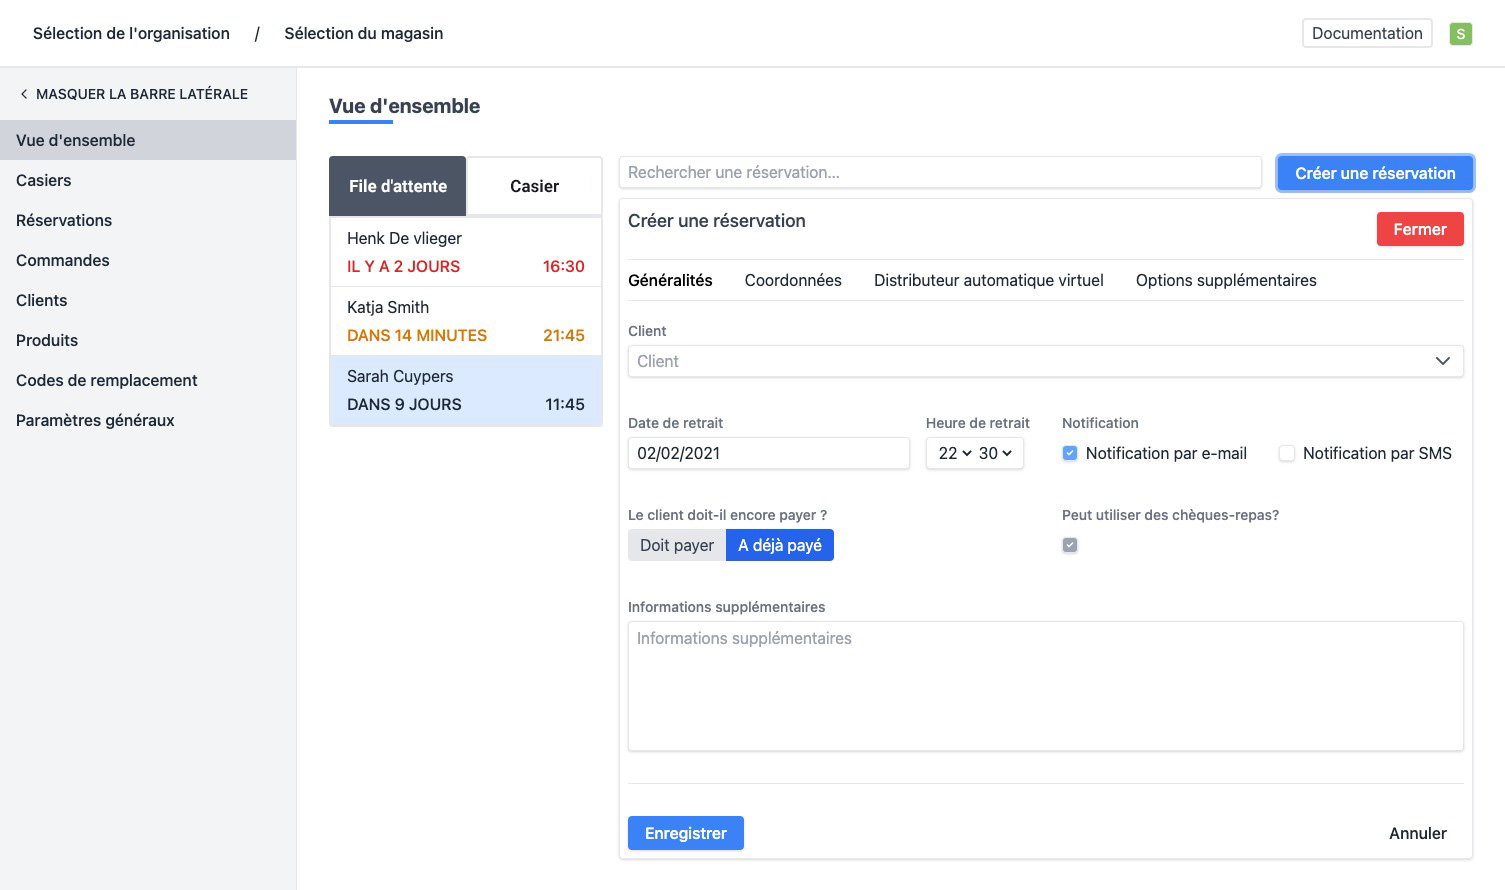This screenshot has width=1505, height=890.
Task: Enable Notification par SMS checkbox
Action: [x=1287, y=453]
